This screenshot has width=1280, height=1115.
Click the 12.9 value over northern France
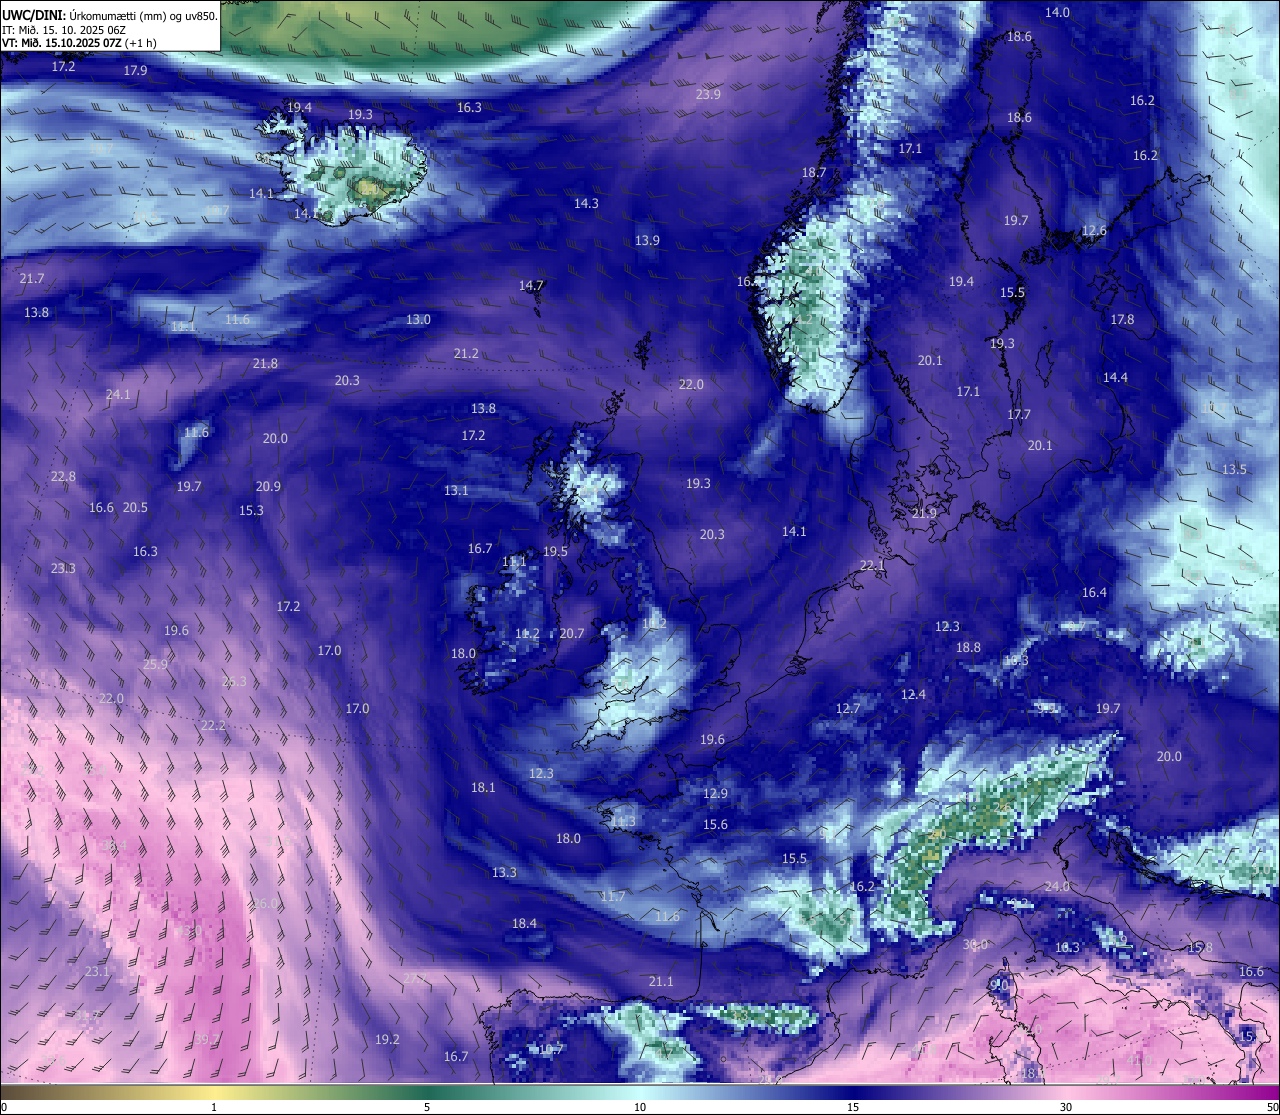715,793
